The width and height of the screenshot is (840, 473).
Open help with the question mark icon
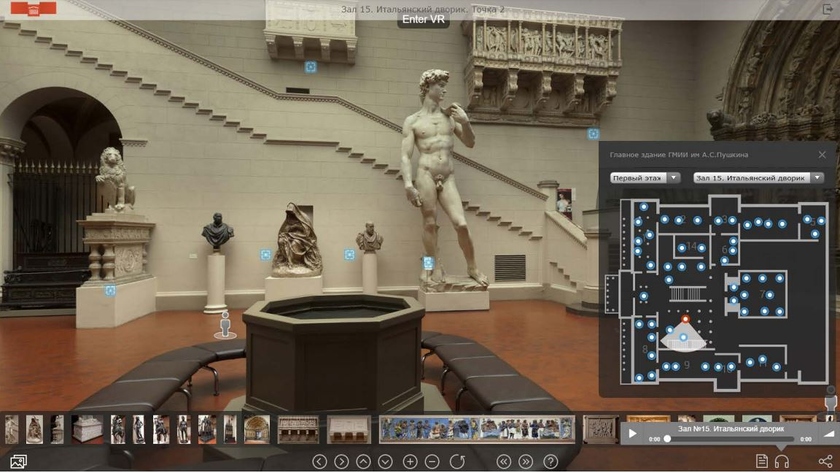(x=549, y=461)
